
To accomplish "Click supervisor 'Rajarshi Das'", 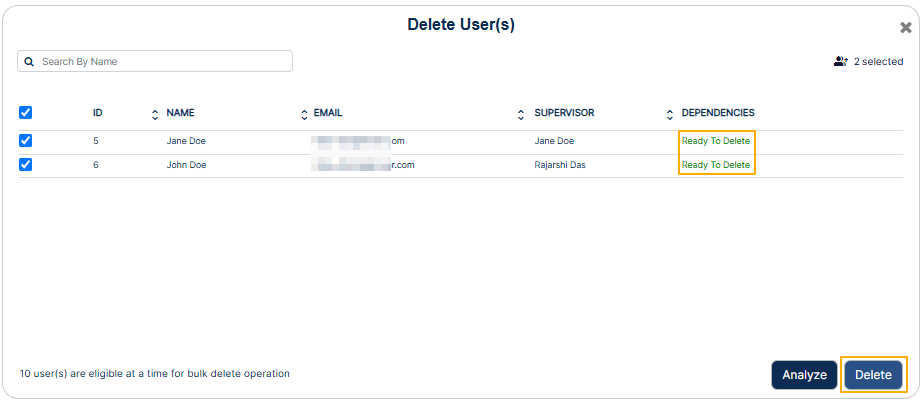I will [x=560, y=165].
